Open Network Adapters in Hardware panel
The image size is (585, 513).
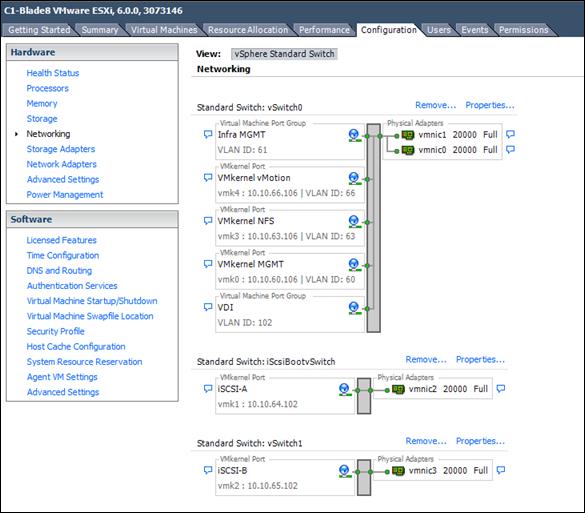pos(62,164)
